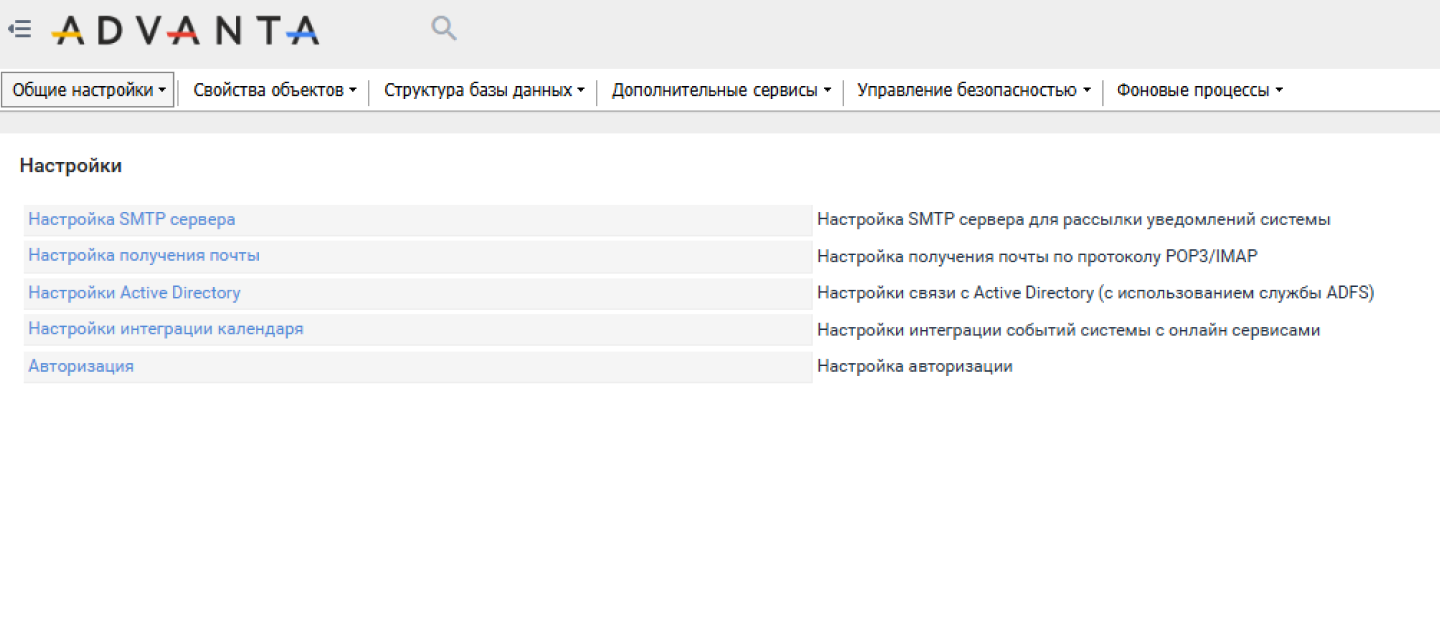This screenshot has width=1440, height=640.
Task: Open the Фоновые процессы menu
Action: tap(1199, 90)
